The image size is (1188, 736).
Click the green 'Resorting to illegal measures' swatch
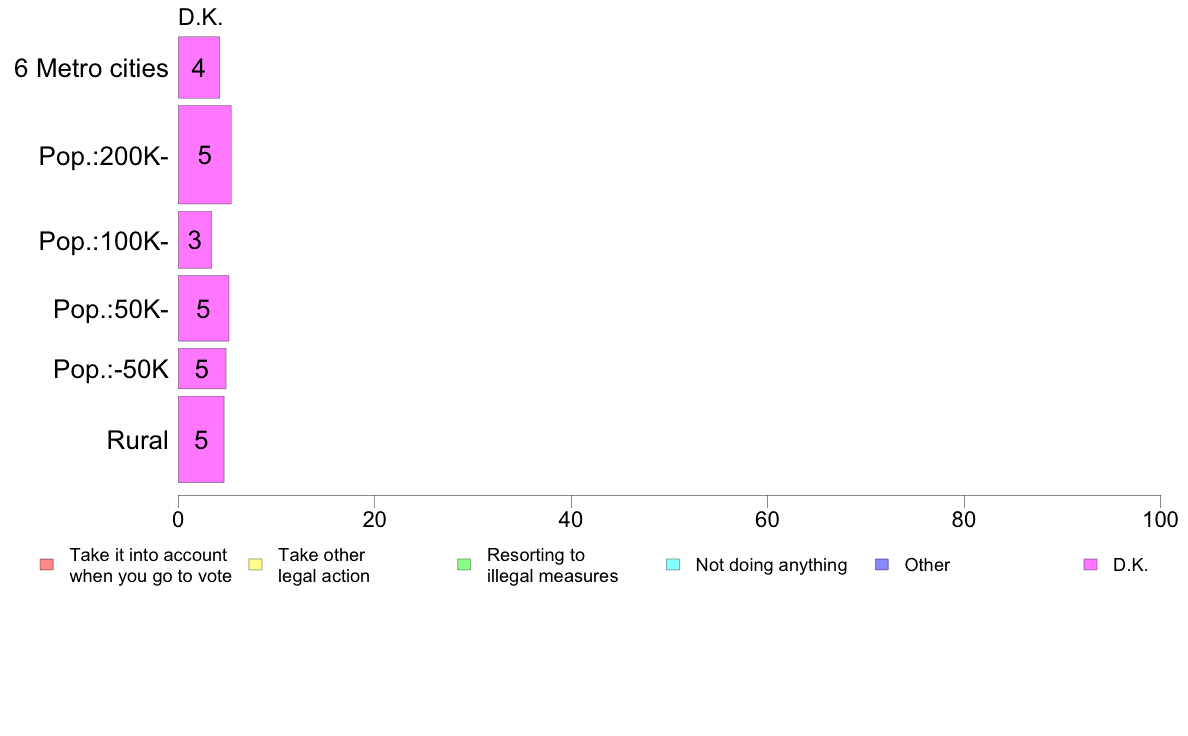(x=464, y=565)
